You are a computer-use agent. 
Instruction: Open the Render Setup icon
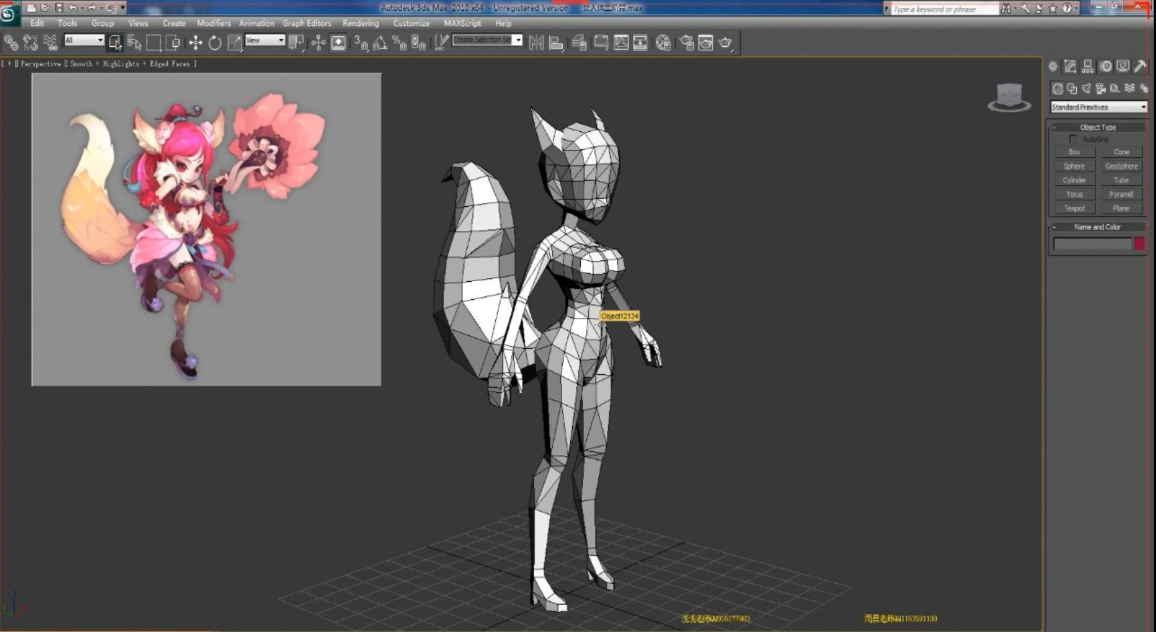point(686,42)
